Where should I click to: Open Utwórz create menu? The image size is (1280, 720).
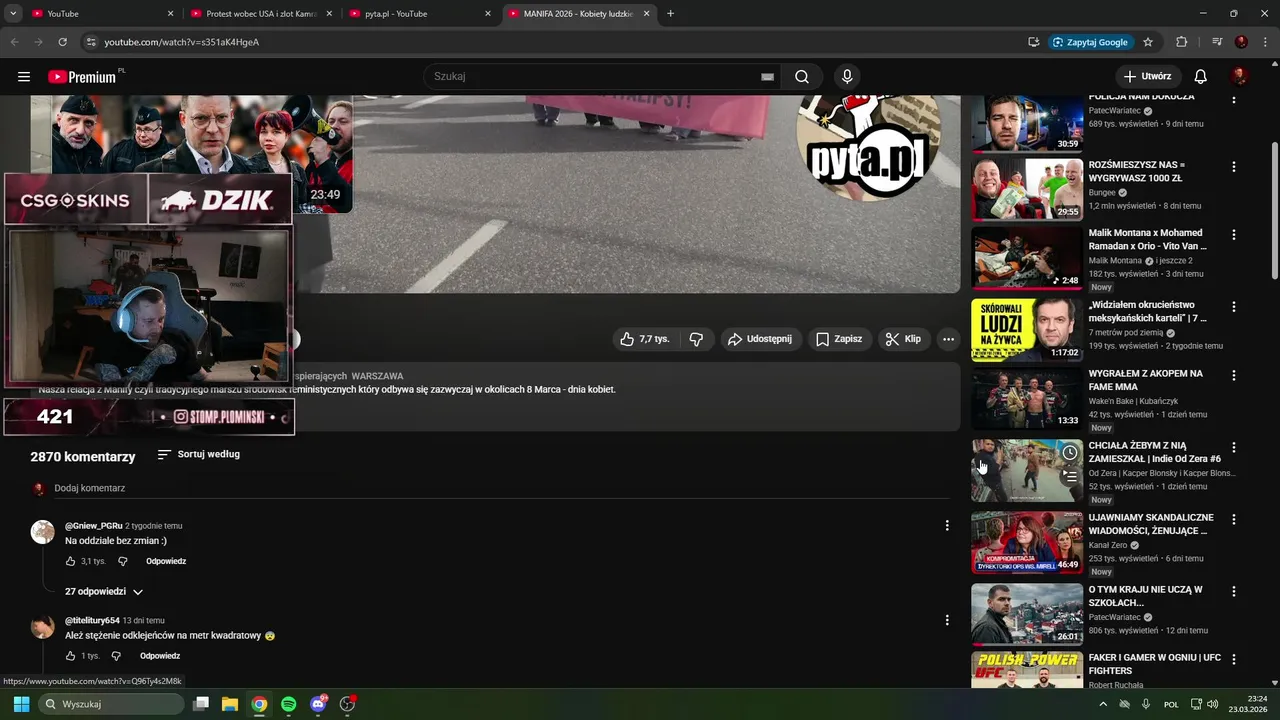[1148, 77]
